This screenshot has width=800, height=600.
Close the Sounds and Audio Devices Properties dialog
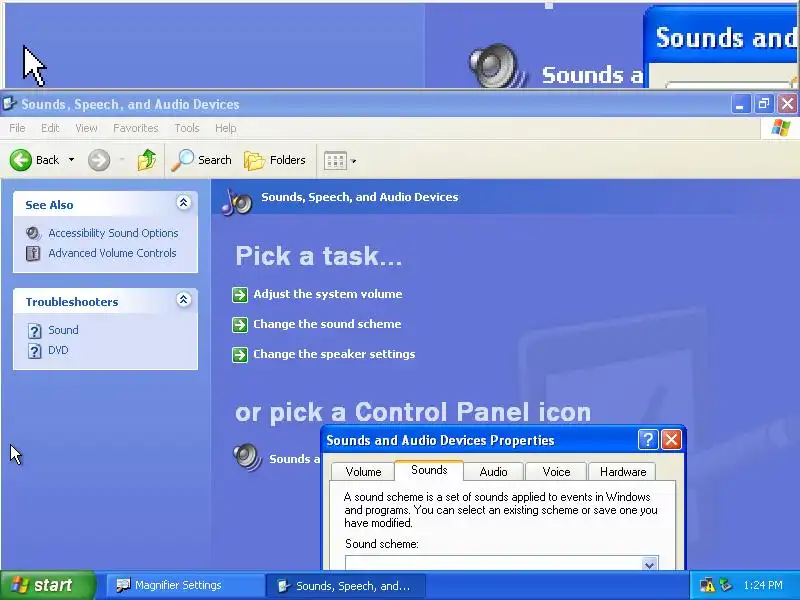coord(671,439)
